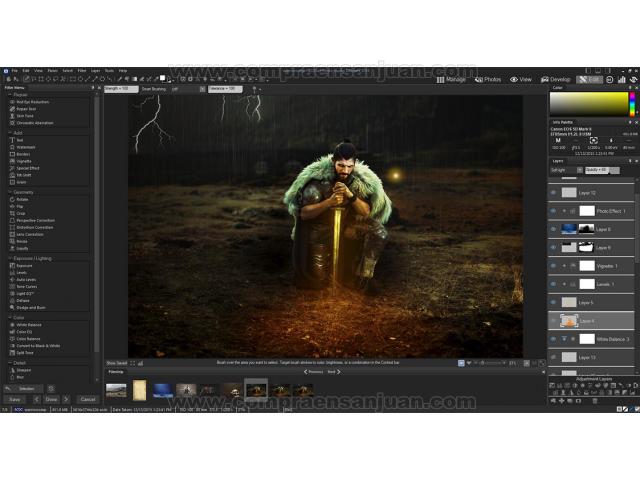Image resolution: width=640 pixels, height=480 pixels.
Task: Click the rainbow hue strip
Action: tap(632, 104)
